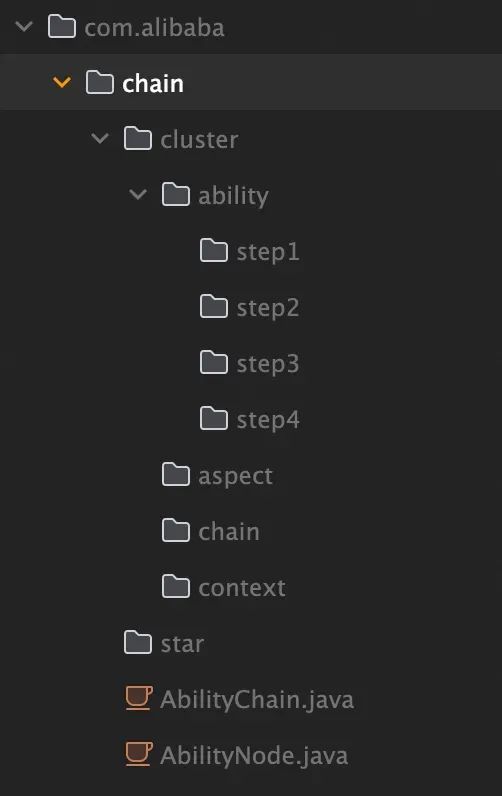Image resolution: width=502 pixels, height=796 pixels.
Task: Open the AbilityChain.java file
Action: 257,699
